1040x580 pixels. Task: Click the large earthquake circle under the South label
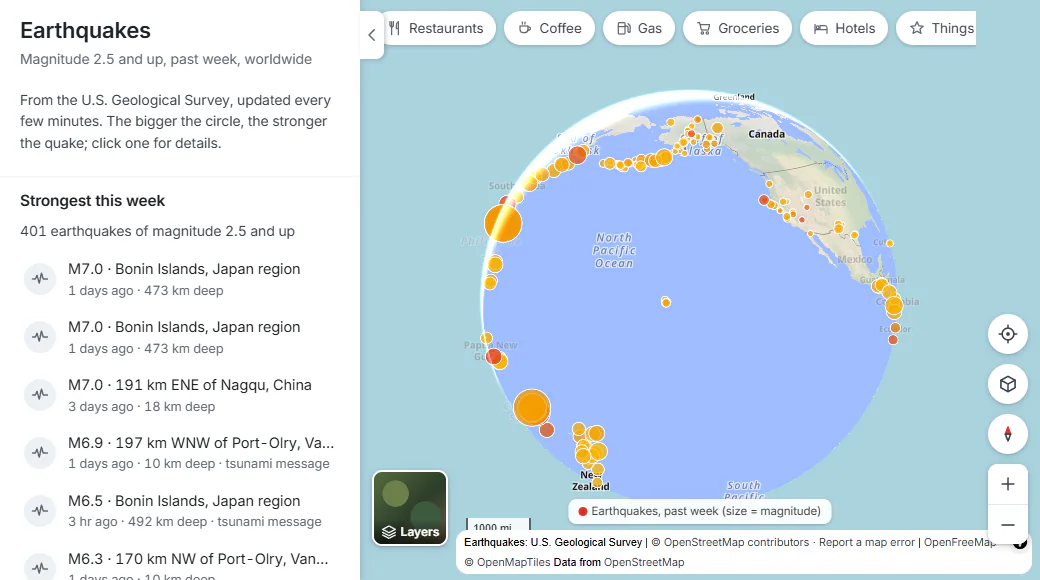coord(503,222)
